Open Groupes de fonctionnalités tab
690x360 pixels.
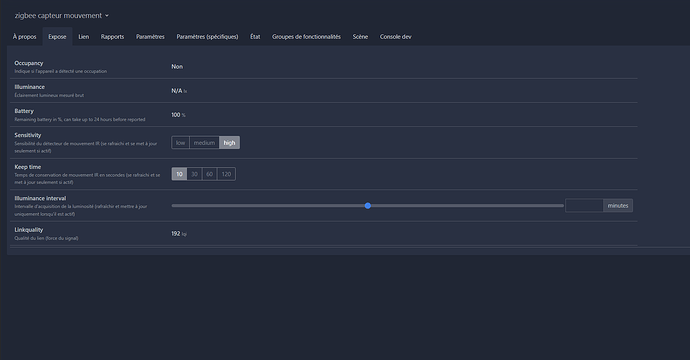click(x=306, y=37)
